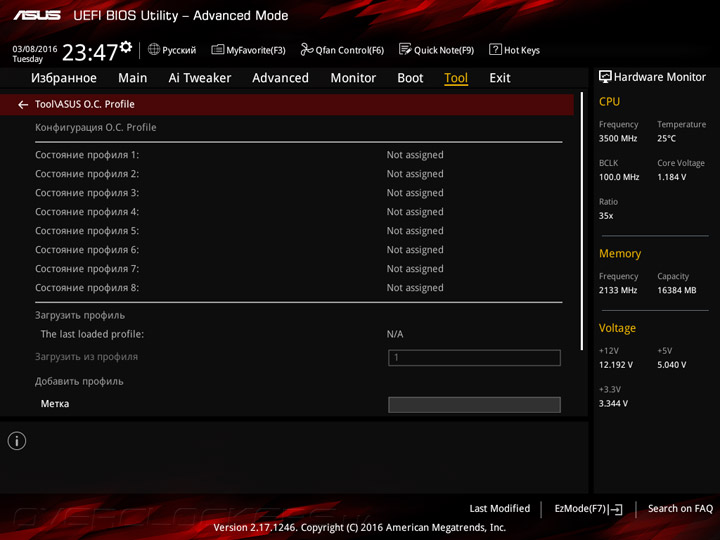The width and height of the screenshot is (720, 540).
Task: Open Qfan Control(F6) fan icon
Action: pyautogui.click(x=306, y=49)
